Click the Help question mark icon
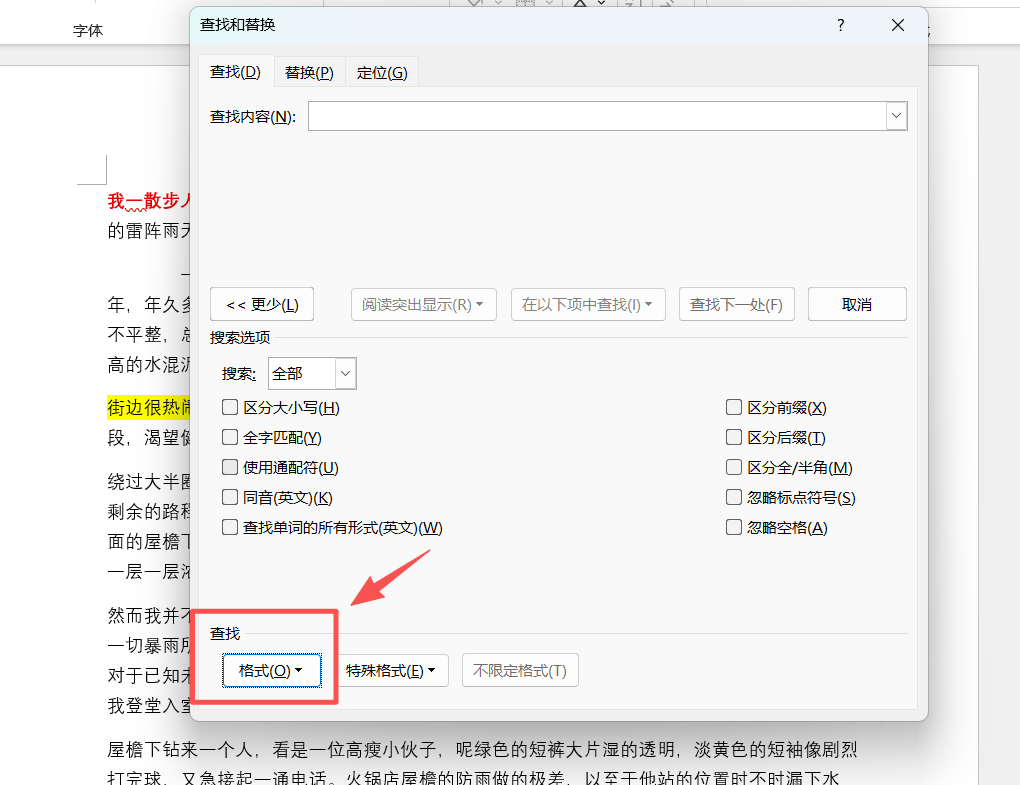Screen dimensions: 1020x785 tap(839, 25)
